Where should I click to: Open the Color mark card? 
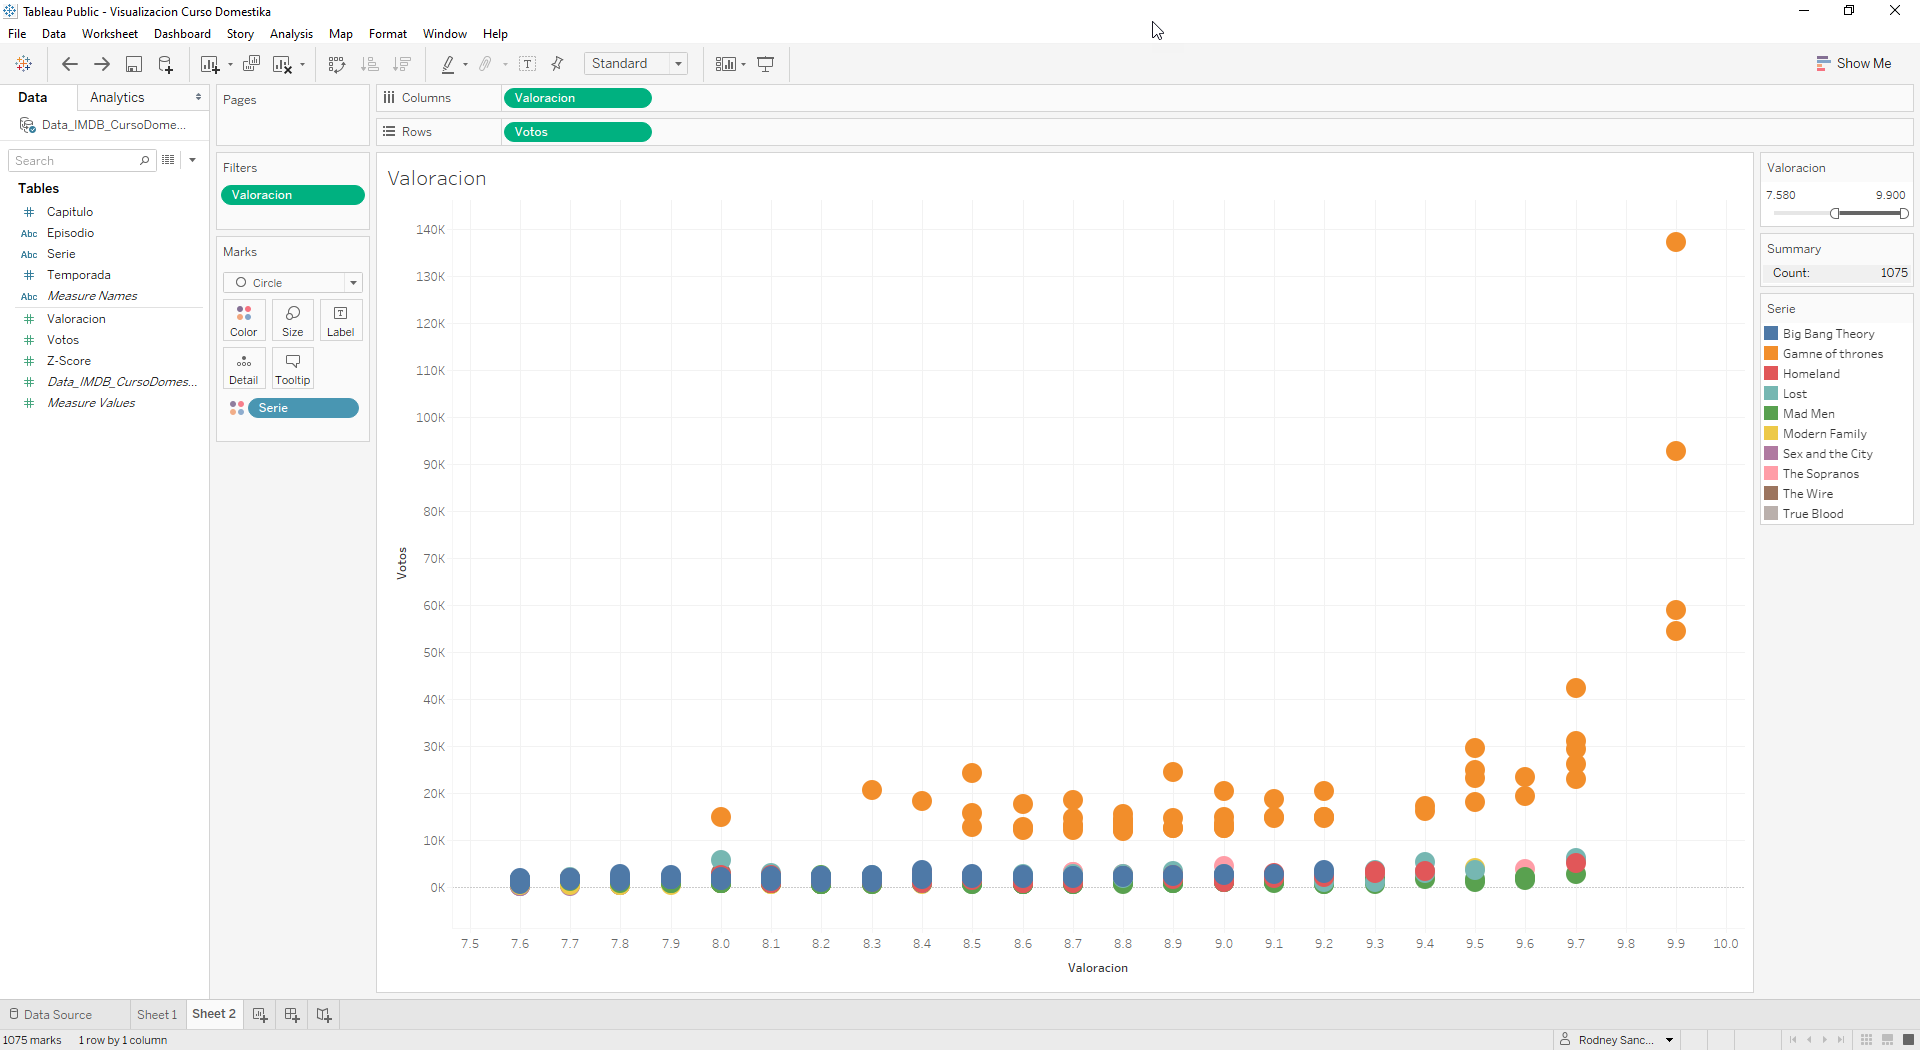tap(244, 321)
